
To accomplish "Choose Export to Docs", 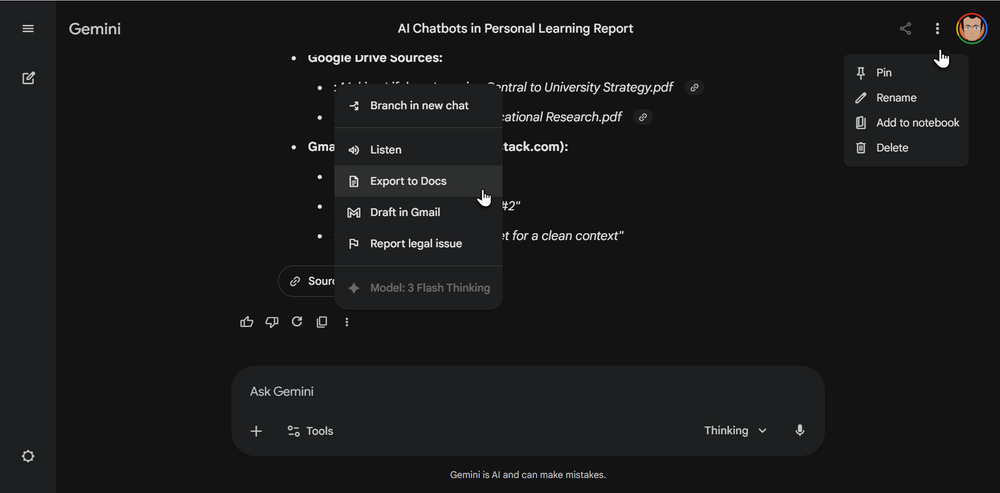I will click(x=418, y=181).
